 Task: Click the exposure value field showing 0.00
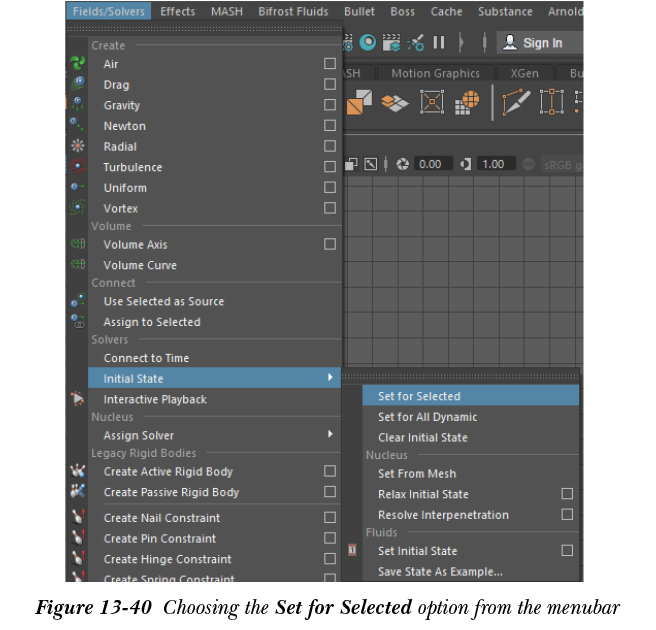point(430,164)
